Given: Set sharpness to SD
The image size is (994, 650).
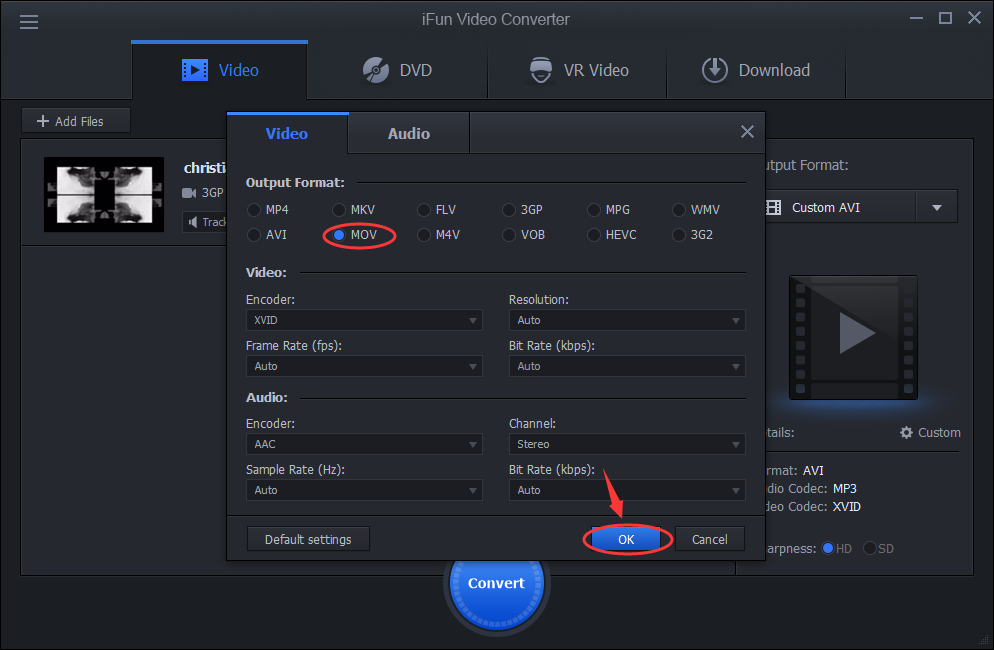Looking at the screenshot, I should [879, 549].
